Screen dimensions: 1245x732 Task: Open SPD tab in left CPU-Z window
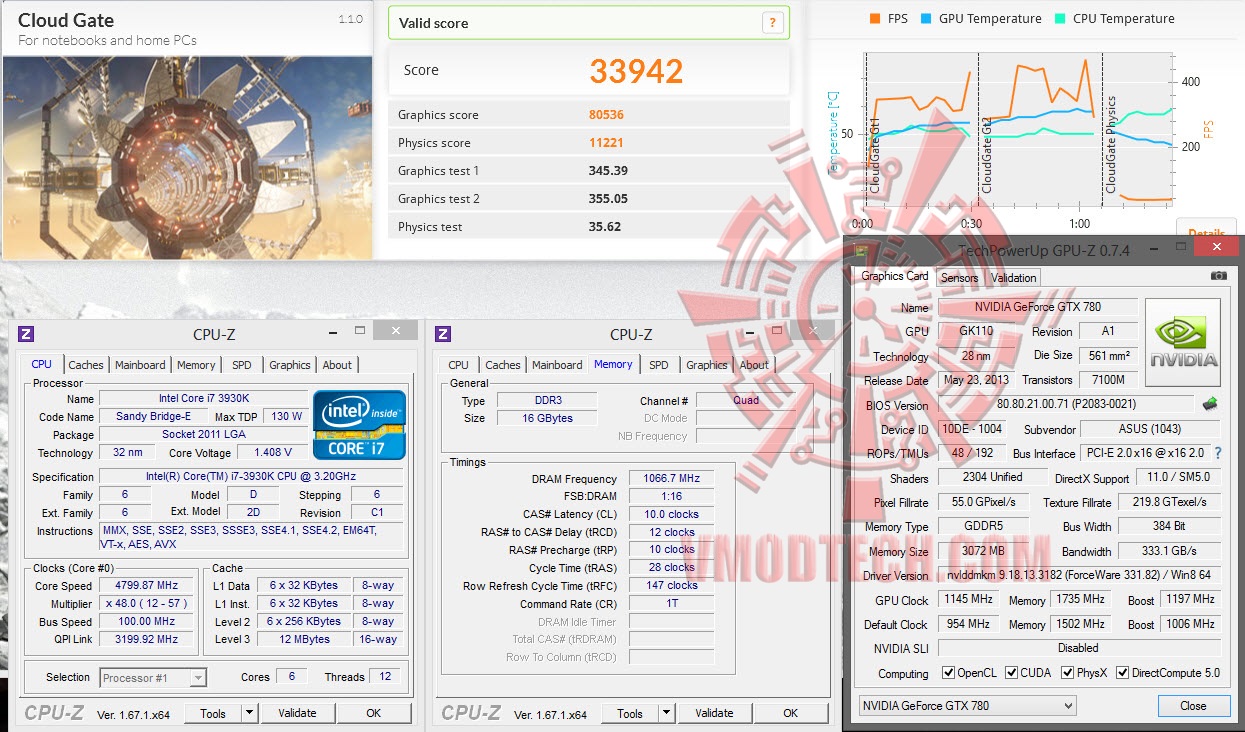242,365
